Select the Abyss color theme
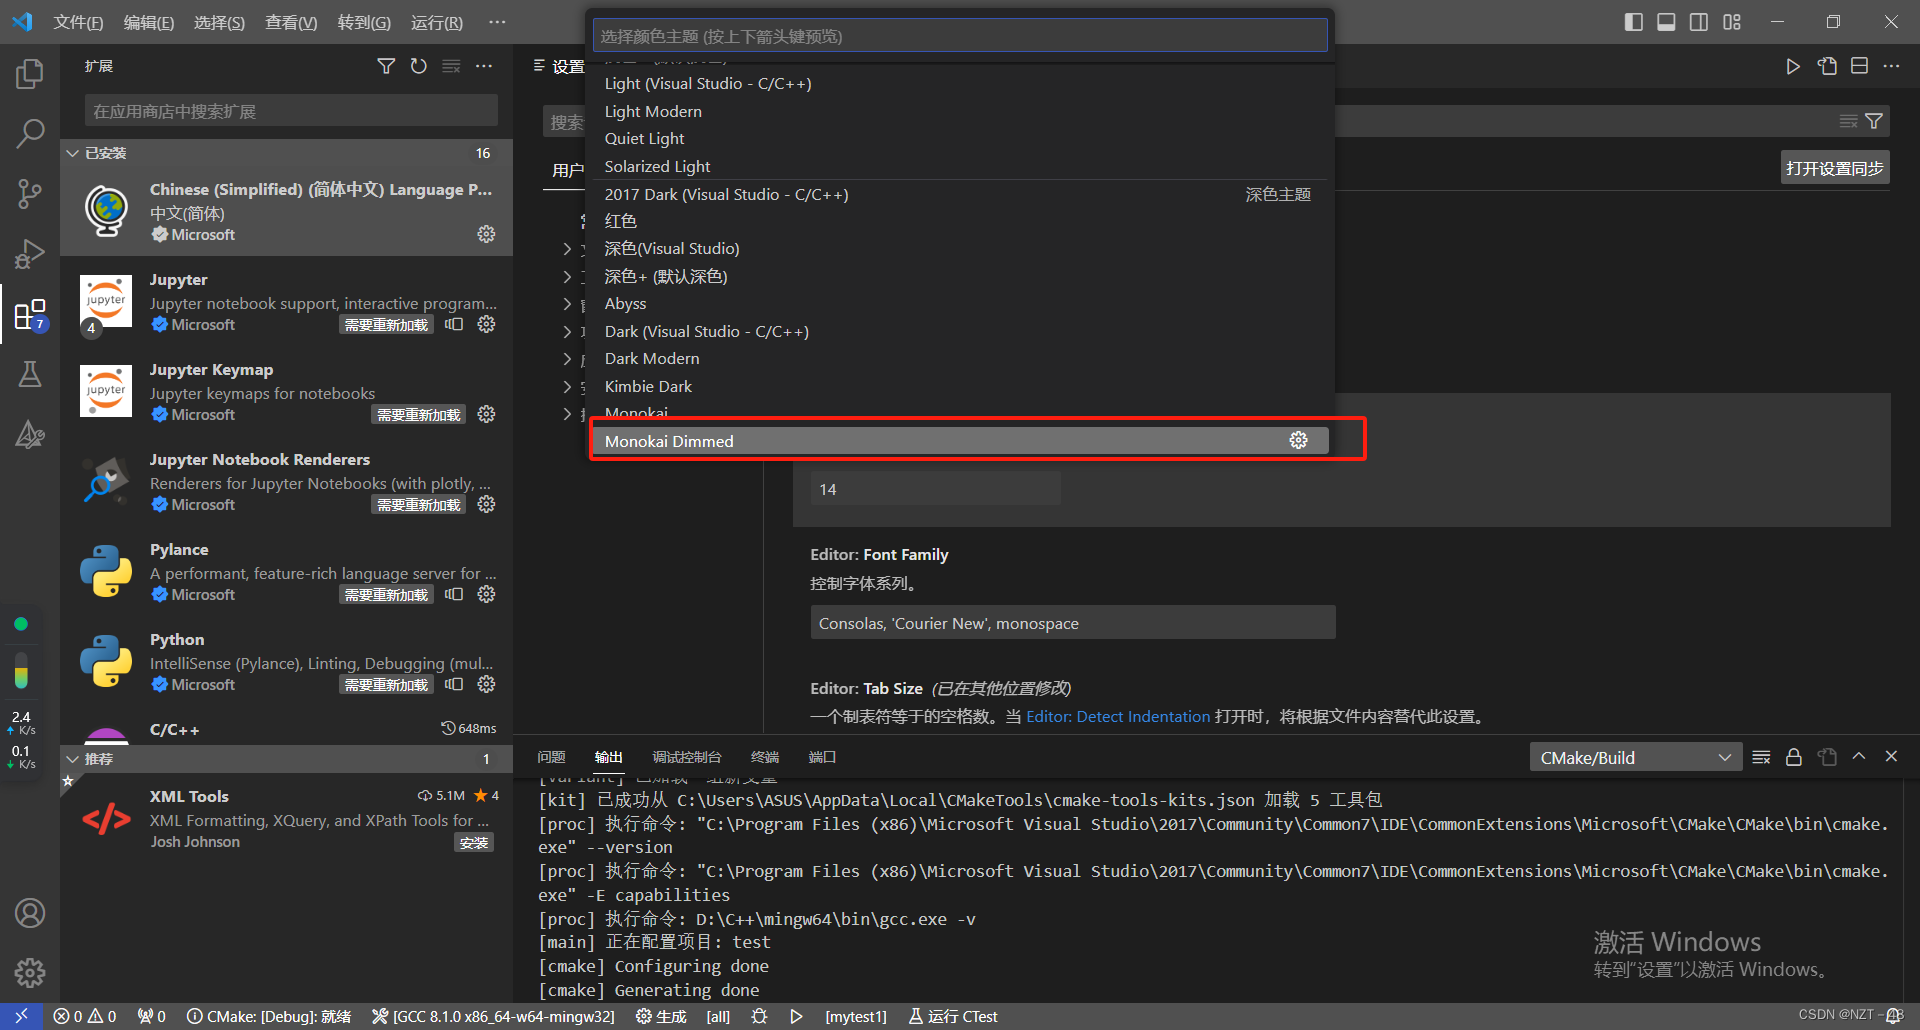The width and height of the screenshot is (1920, 1030). (960, 304)
